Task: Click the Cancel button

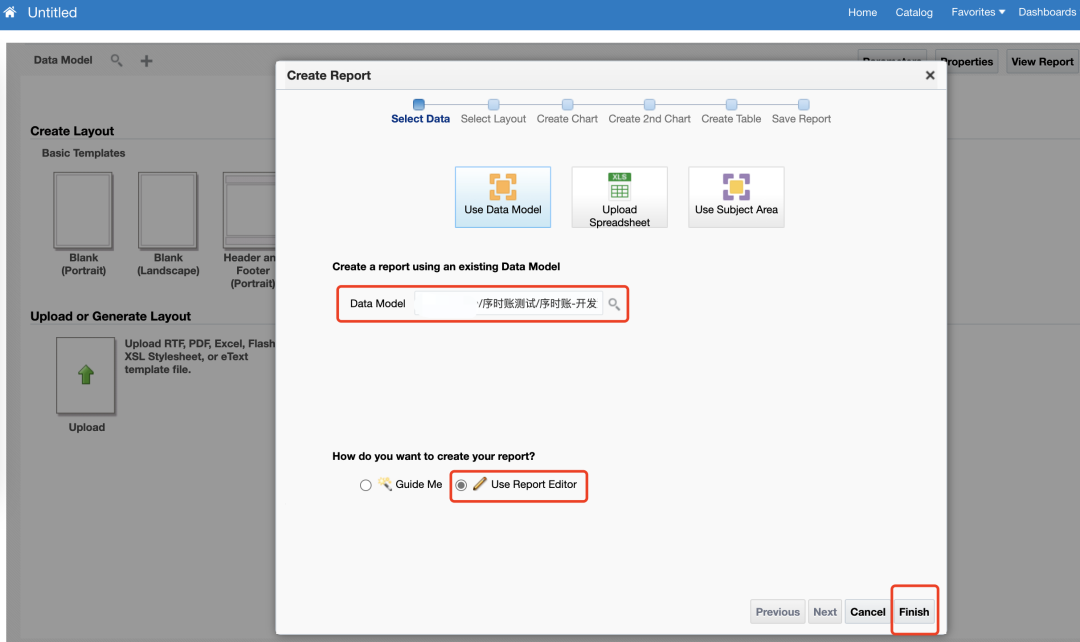Action: click(x=867, y=612)
